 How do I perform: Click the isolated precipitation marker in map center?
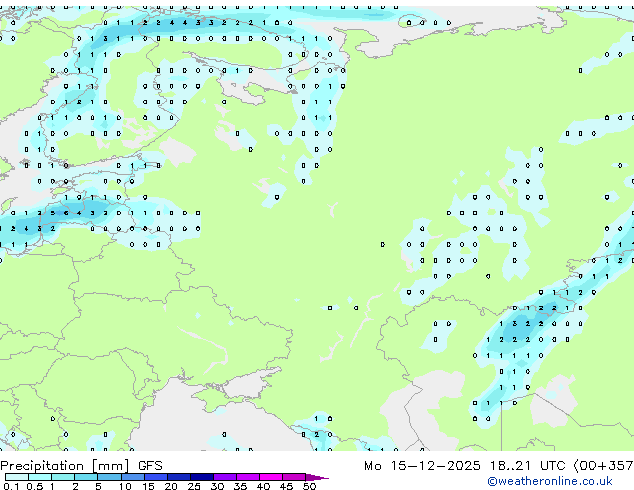[x=330, y=307]
